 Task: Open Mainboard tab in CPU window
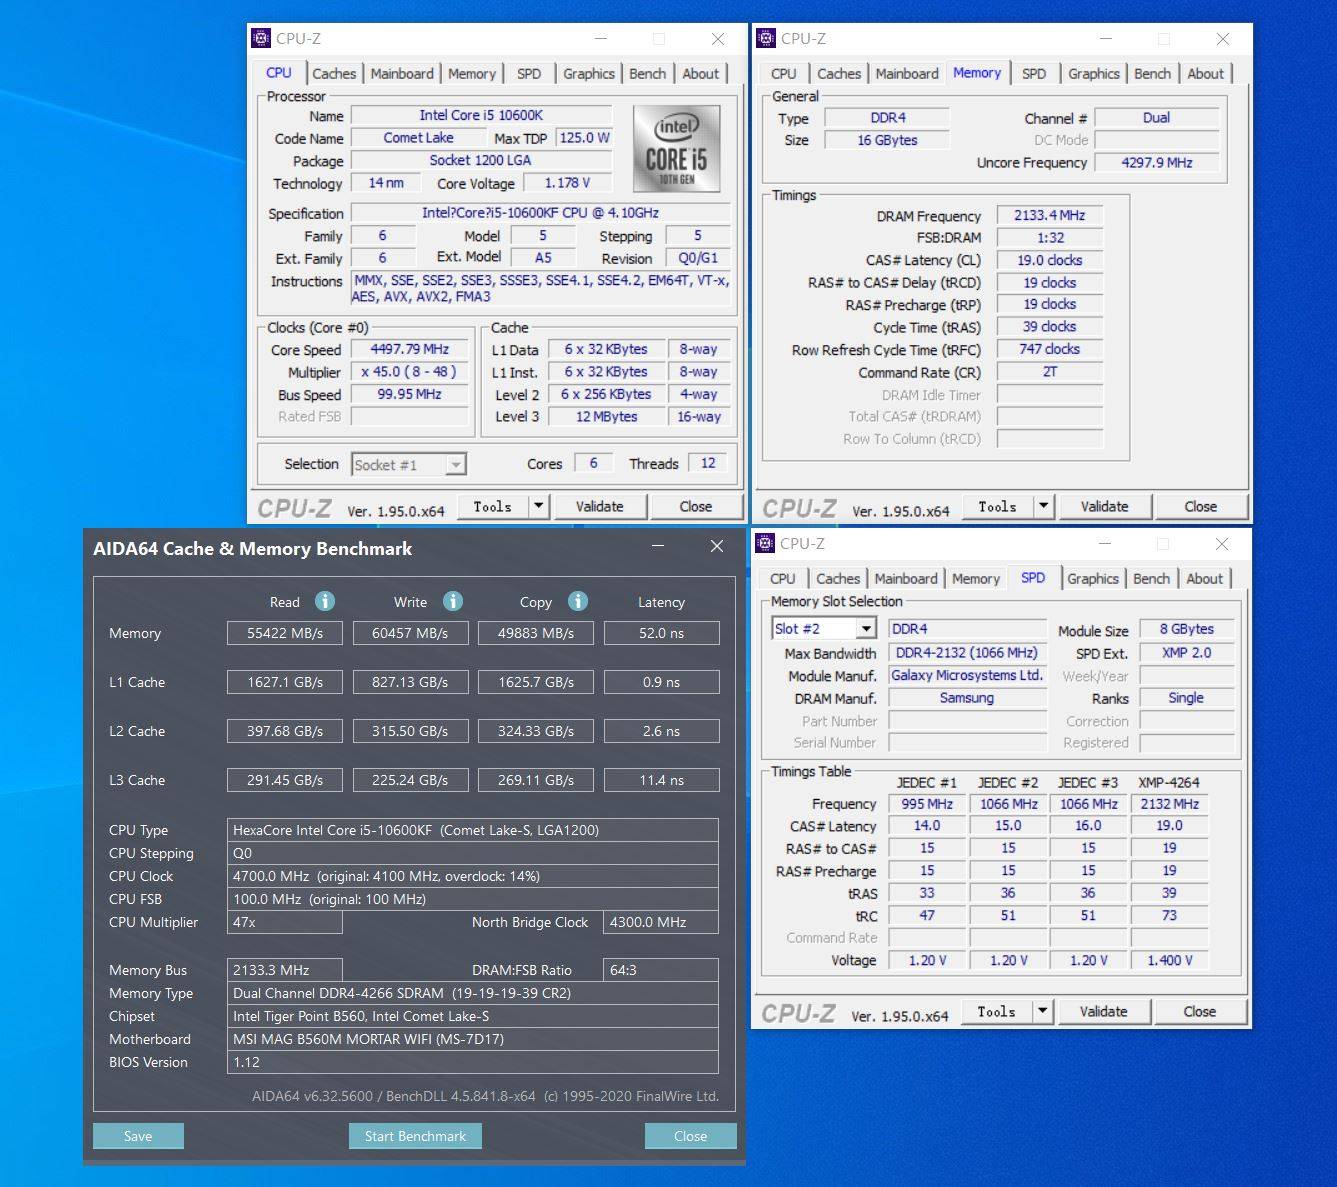[x=402, y=74]
